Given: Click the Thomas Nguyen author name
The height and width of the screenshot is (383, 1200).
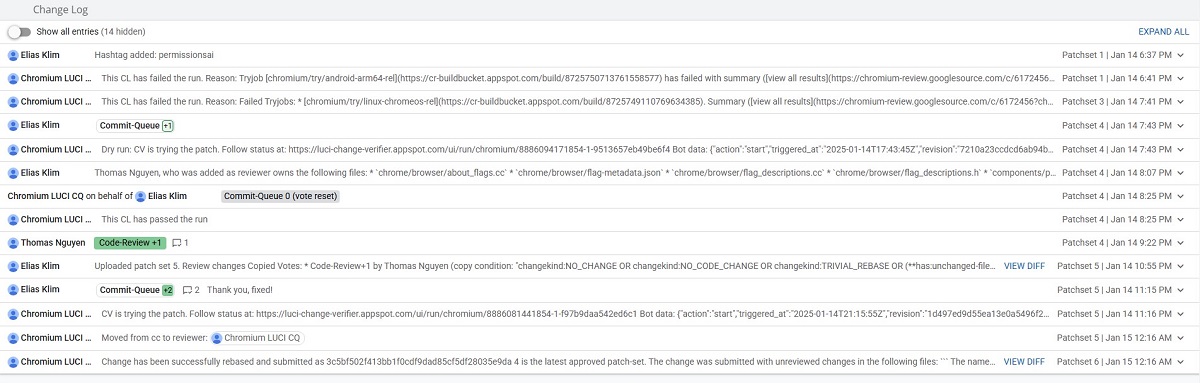Looking at the screenshot, I should coord(52,243).
